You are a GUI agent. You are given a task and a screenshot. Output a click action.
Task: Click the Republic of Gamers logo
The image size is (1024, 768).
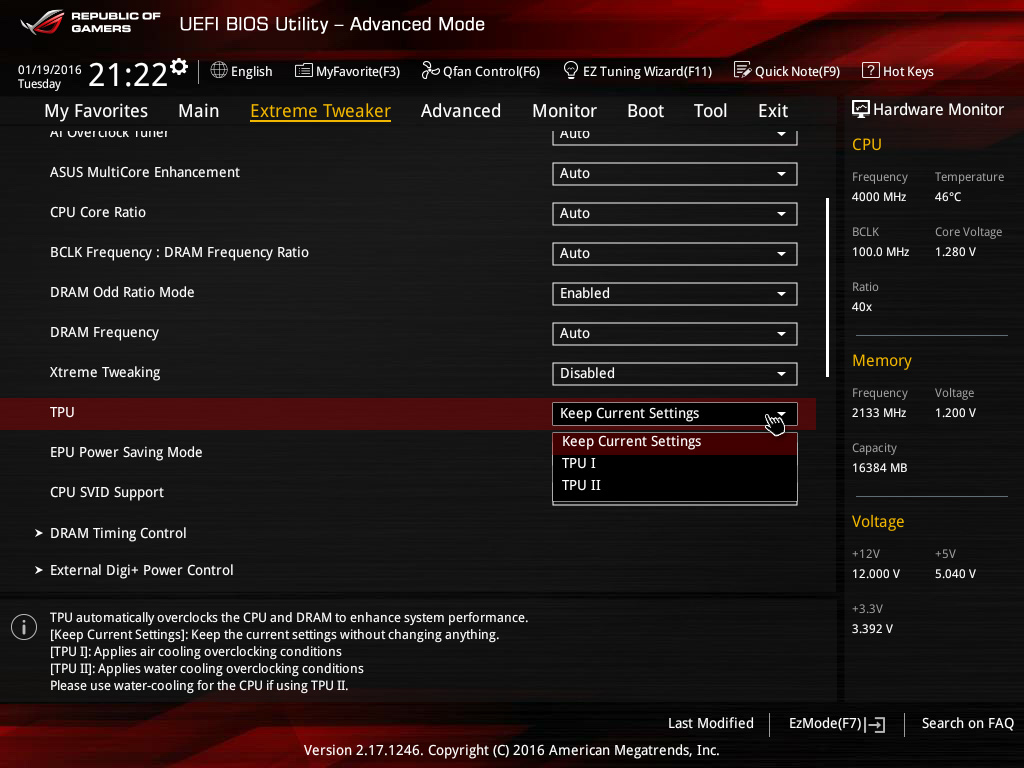coord(90,23)
